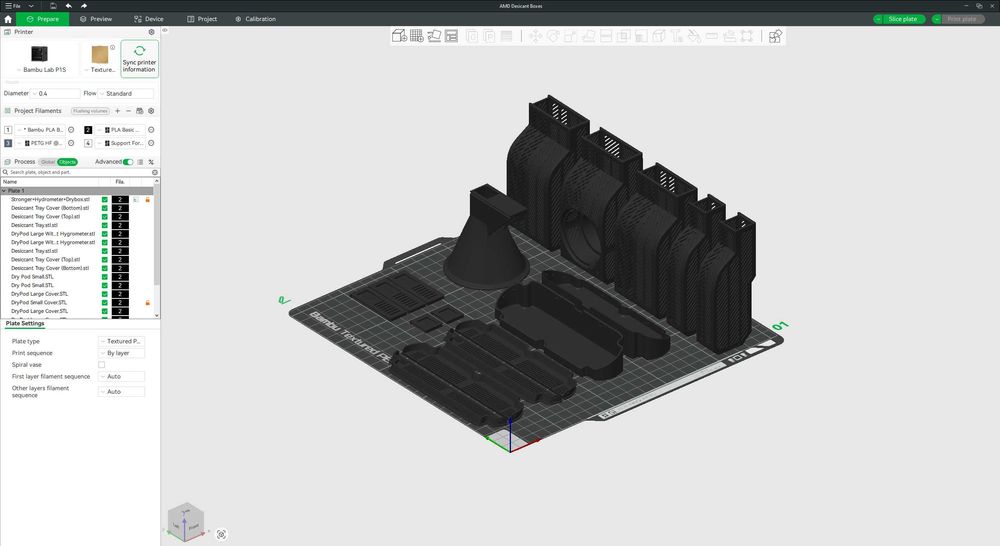Viewport: 1000px width, 546px height.
Task: Select the Scale tool in the toolbar
Action: (570, 36)
